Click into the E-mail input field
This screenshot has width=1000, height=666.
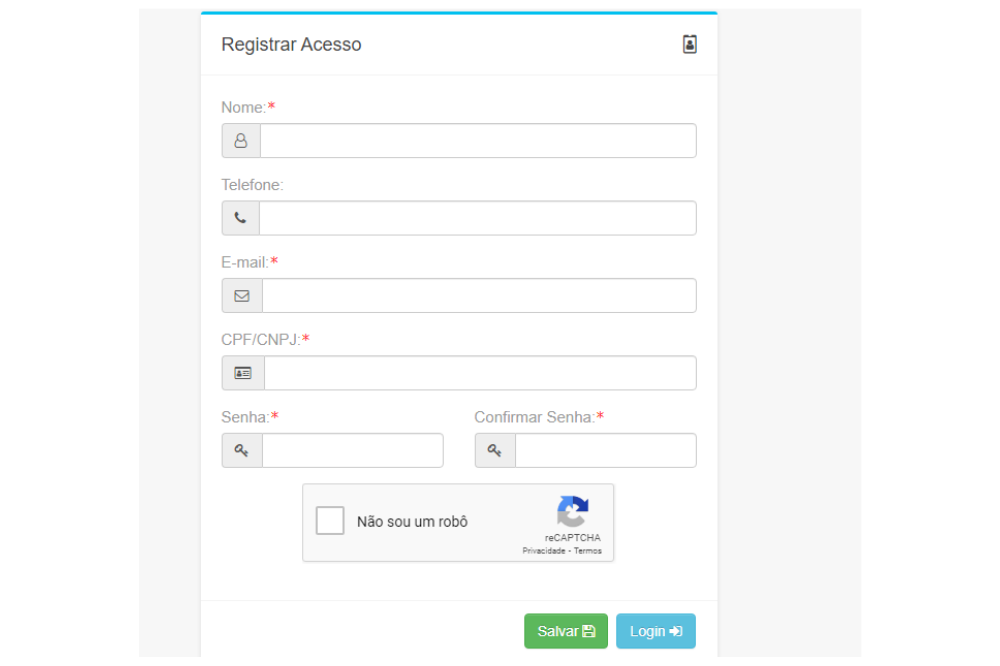coord(478,296)
